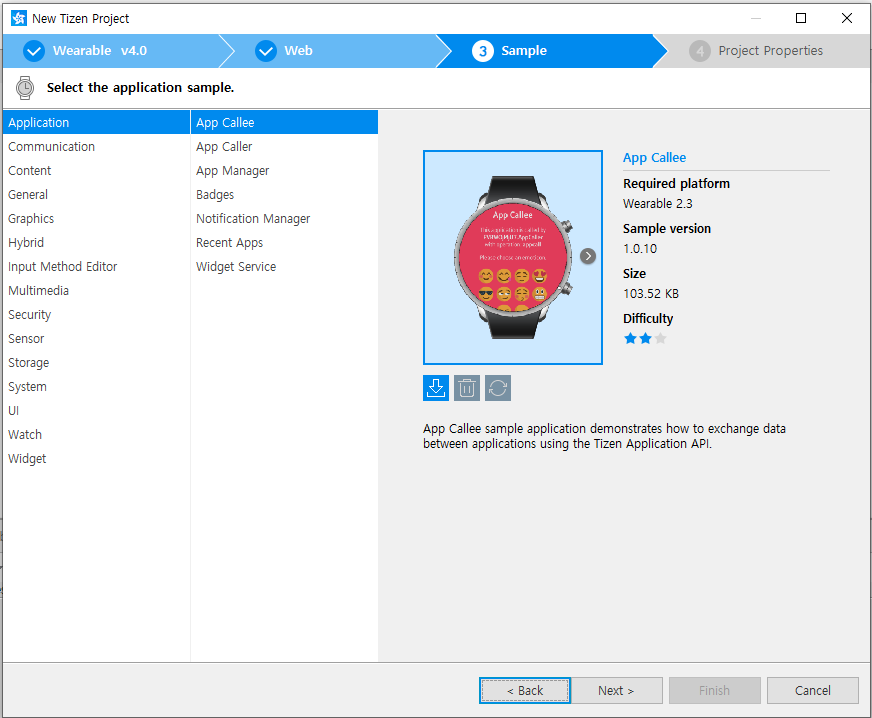Image resolution: width=872 pixels, height=718 pixels.
Task: Select the Storage category
Action: 96,363
